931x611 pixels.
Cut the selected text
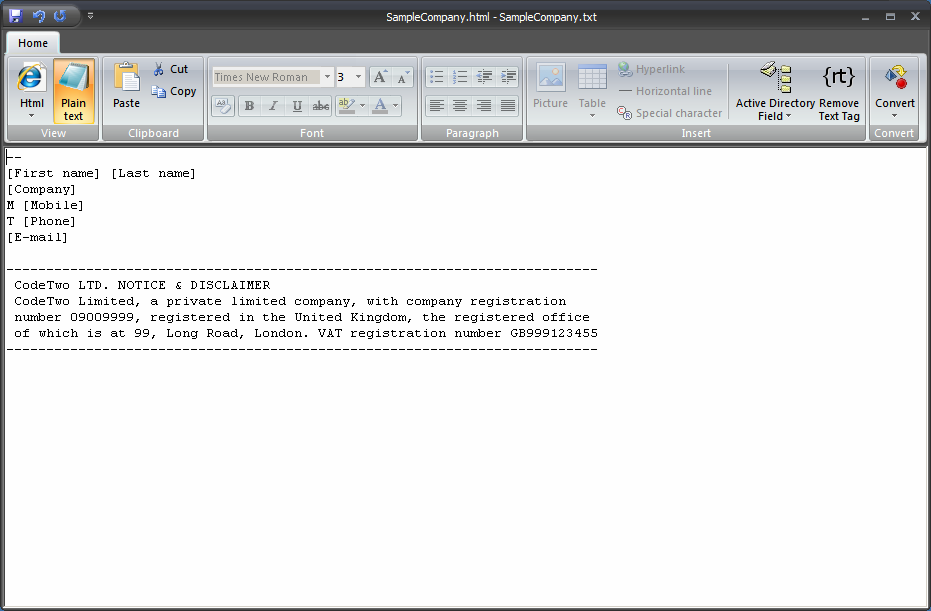click(171, 69)
